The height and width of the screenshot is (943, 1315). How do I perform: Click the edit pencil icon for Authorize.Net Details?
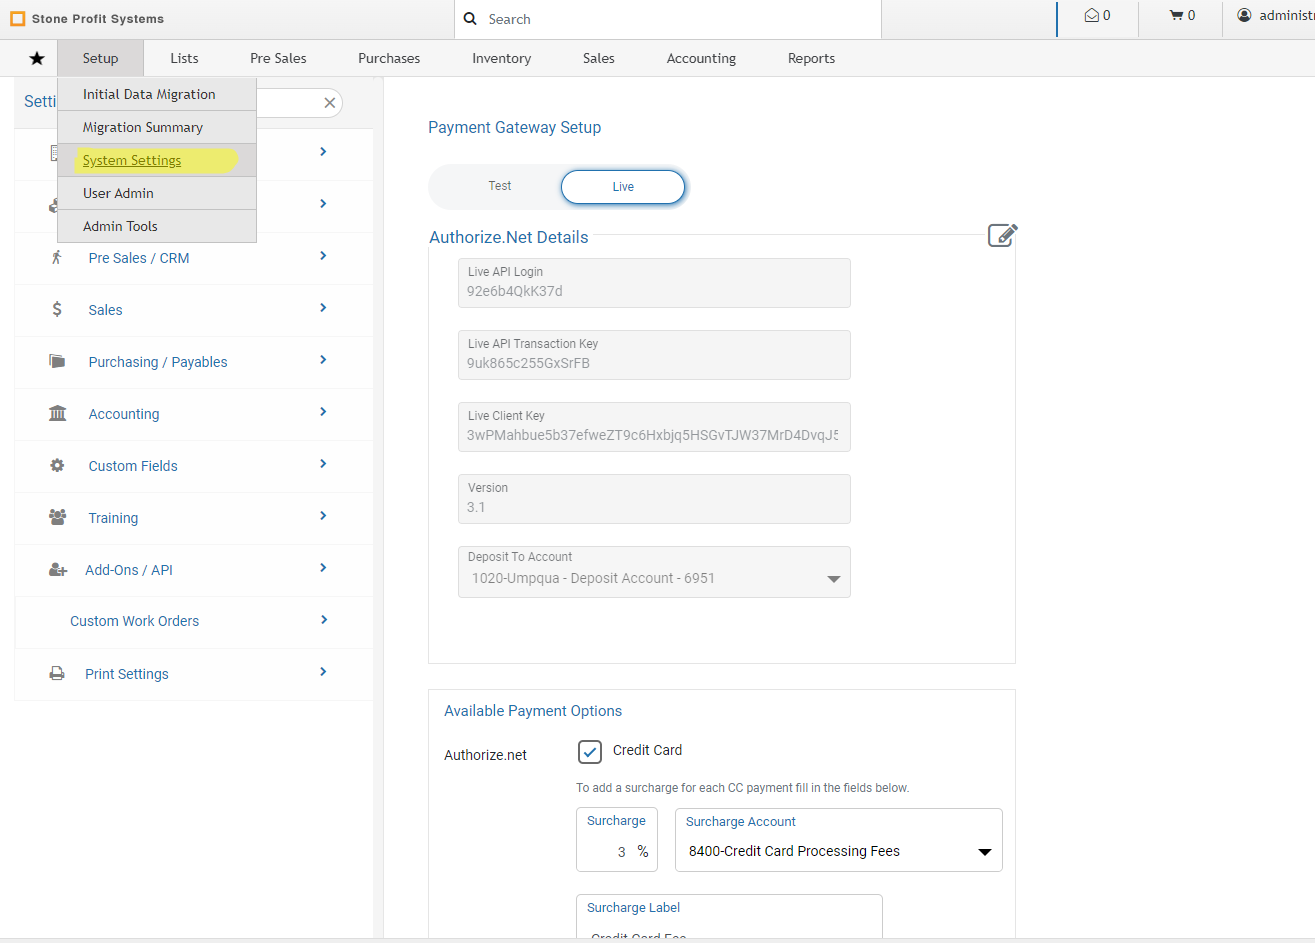point(1002,235)
